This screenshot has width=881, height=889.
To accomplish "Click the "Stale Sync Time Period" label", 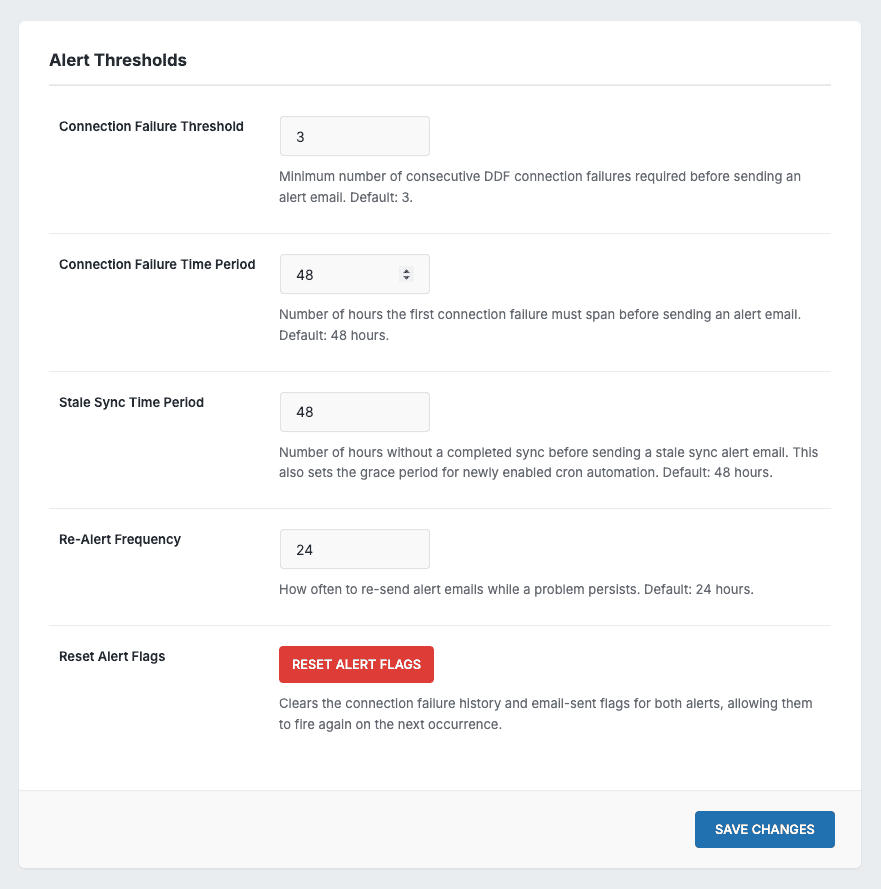I will point(131,403).
